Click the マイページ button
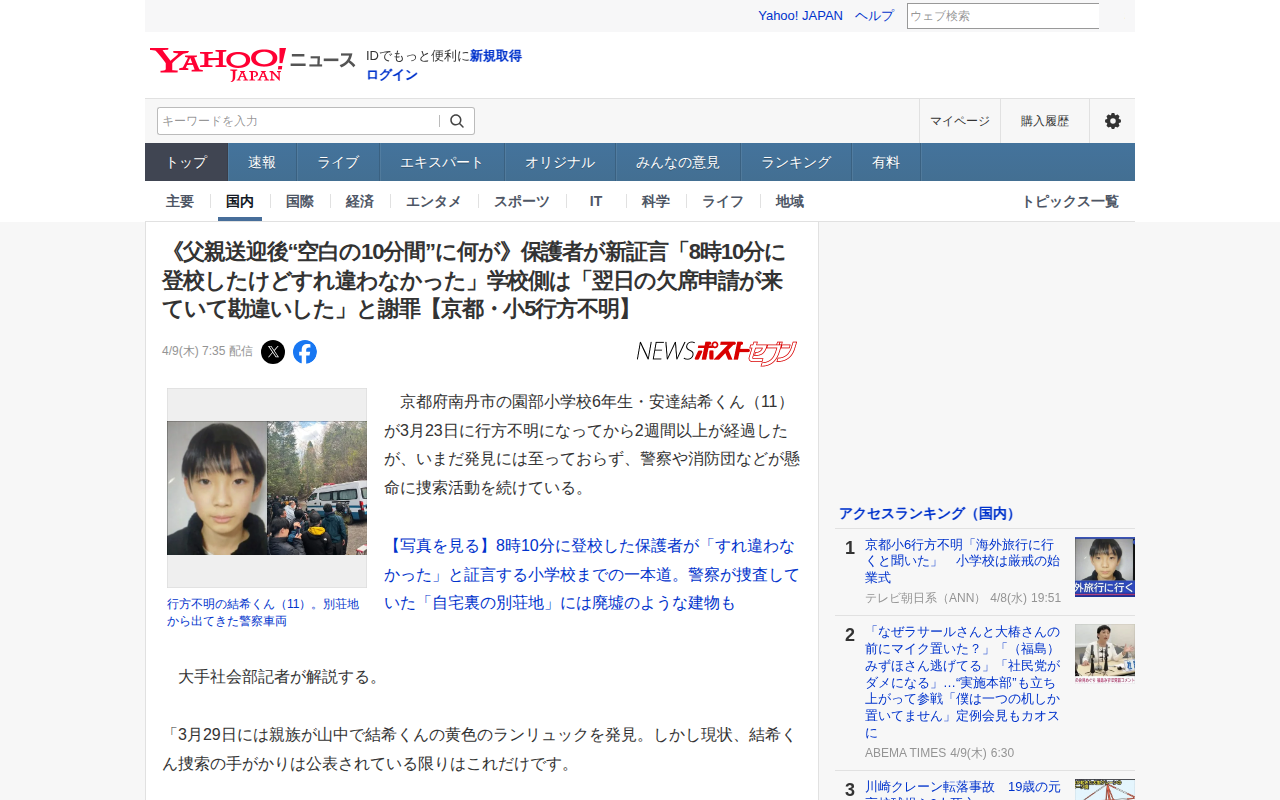 [x=960, y=121]
